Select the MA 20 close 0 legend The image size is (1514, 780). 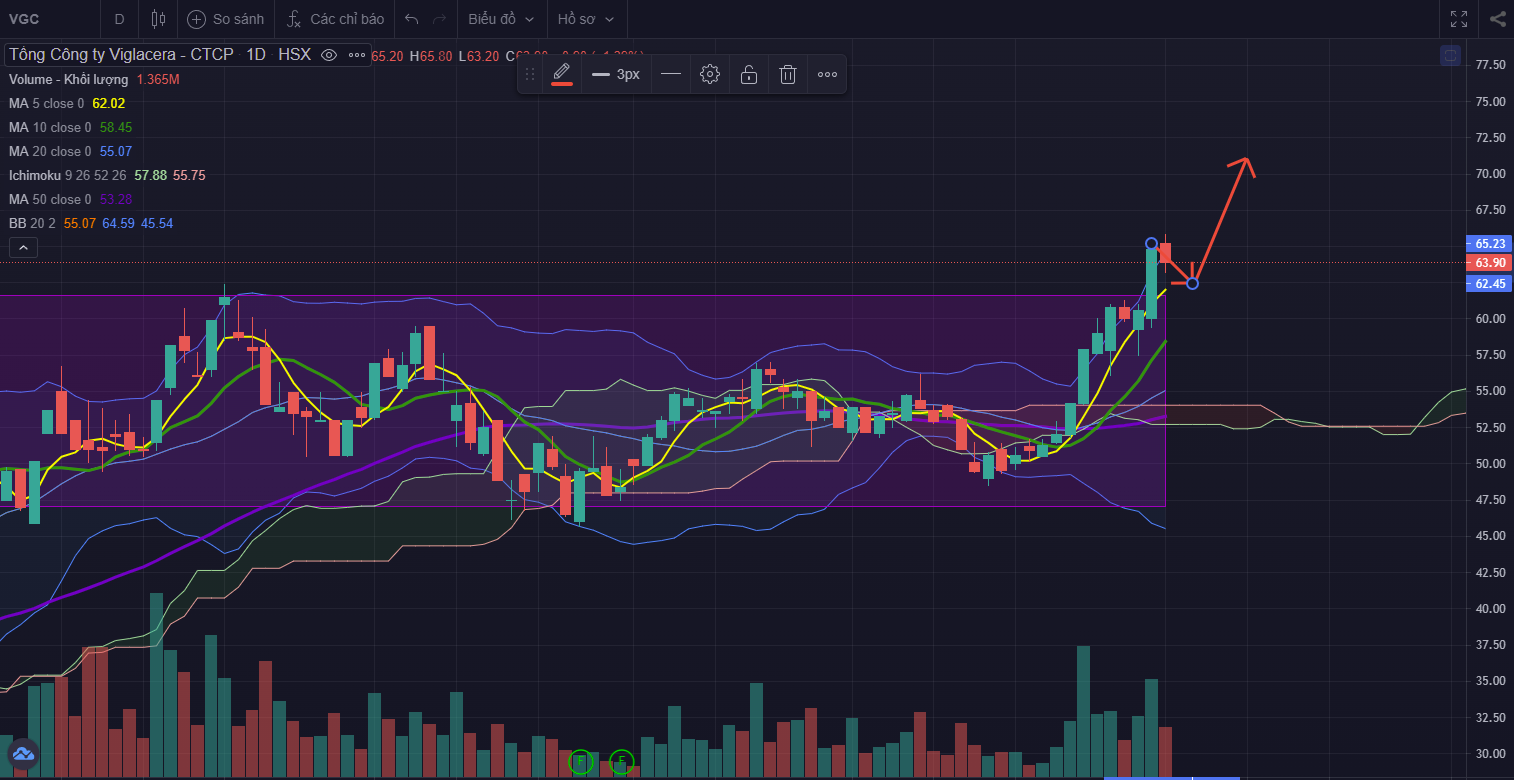tap(50, 151)
